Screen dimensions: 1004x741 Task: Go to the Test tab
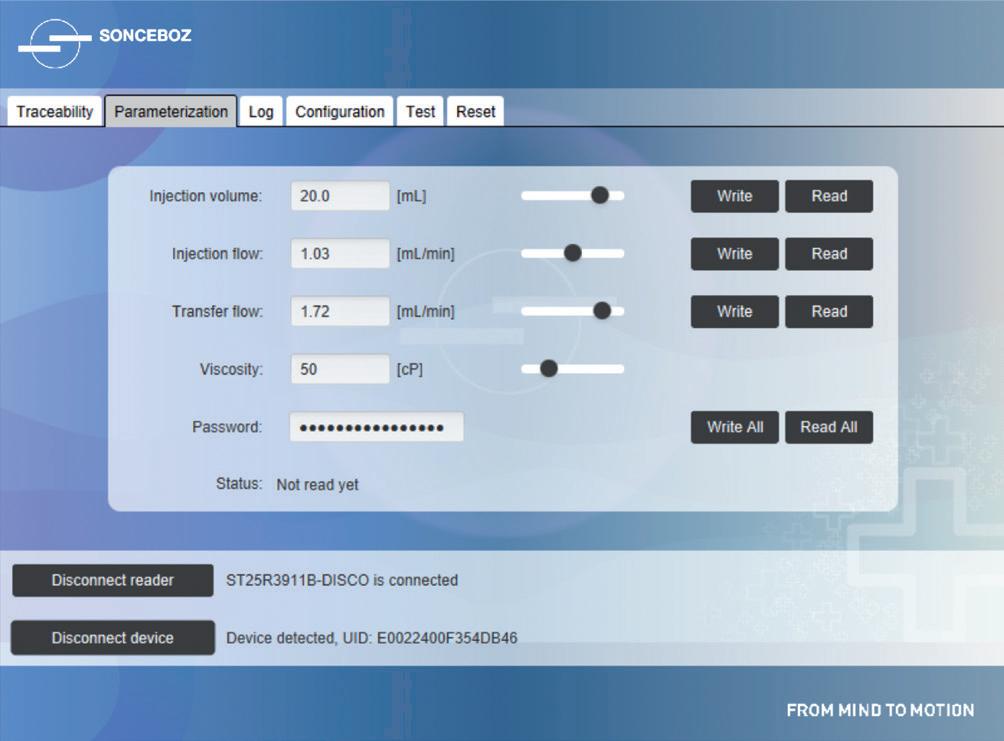420,111
